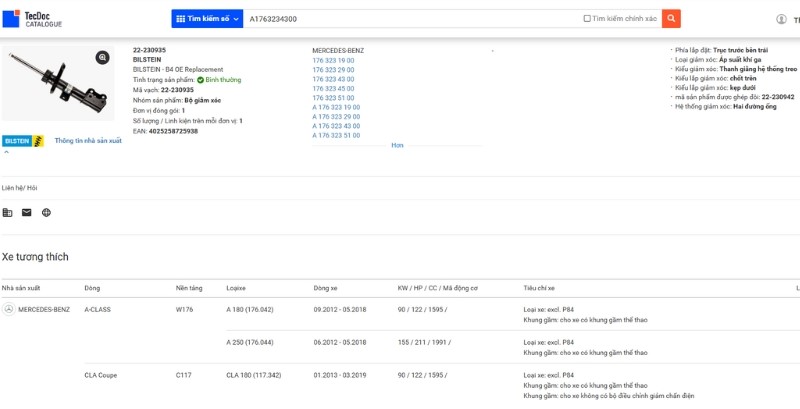Expand more OE numbers with 'Hơn'

pos(397,145)
